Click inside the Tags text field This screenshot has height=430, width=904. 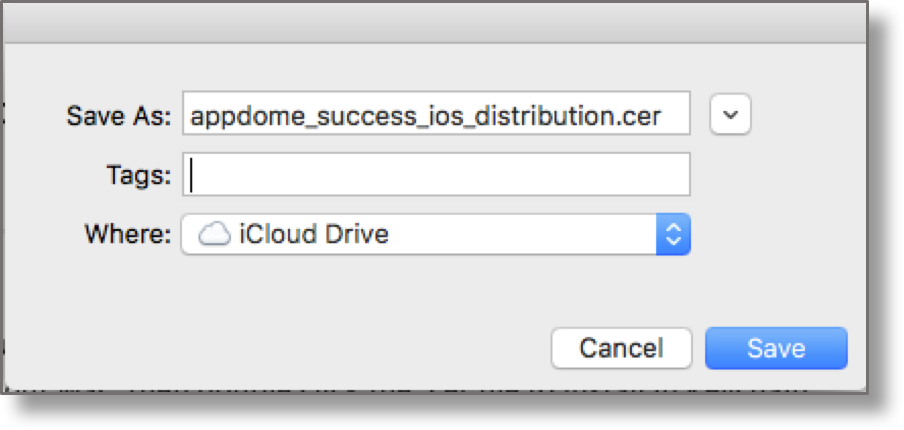point(436,175)
